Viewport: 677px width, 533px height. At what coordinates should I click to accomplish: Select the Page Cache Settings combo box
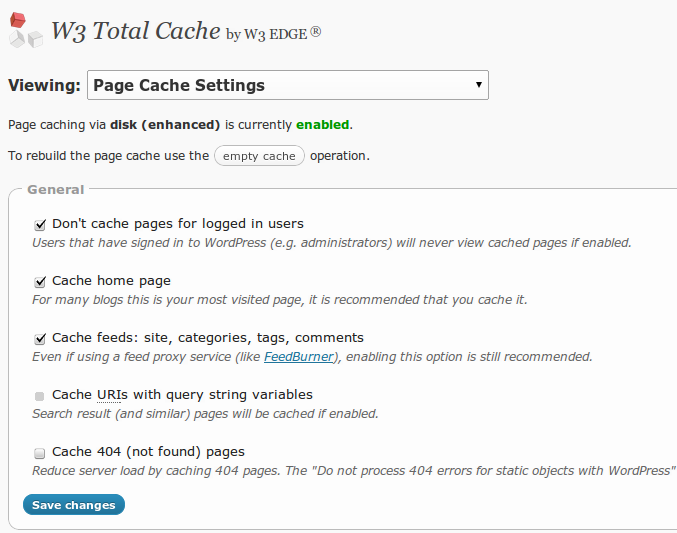[288, 85]
